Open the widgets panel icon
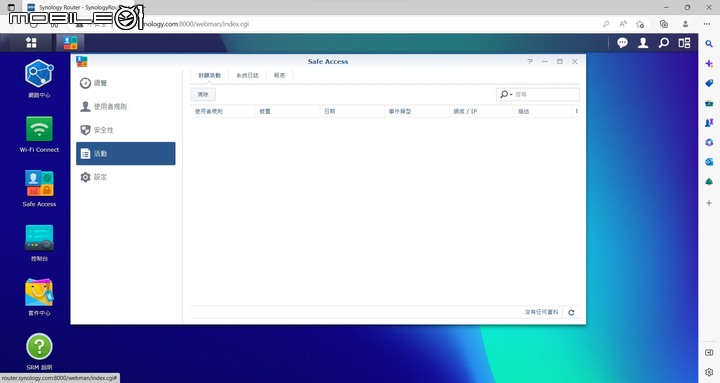The image size is (720, 383). [684, 43]
